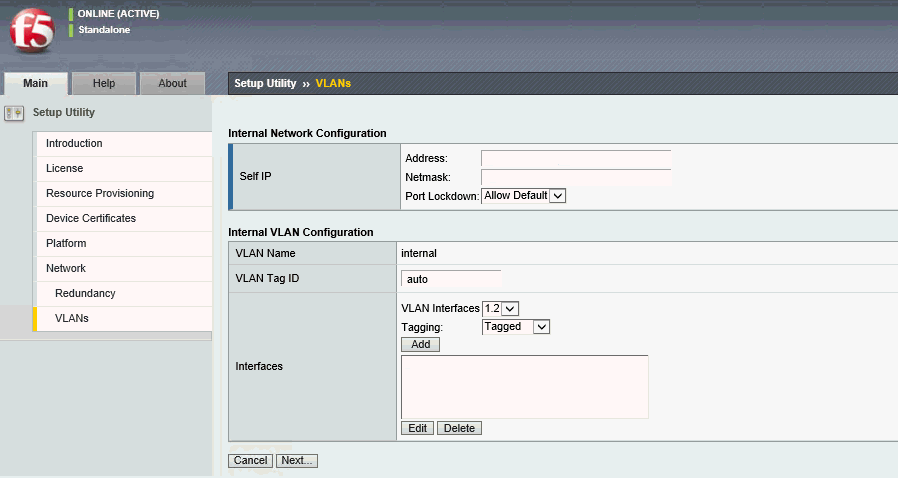Expand the Tagging dropdown
Screen dimensions: 898x478
(516, 326)
